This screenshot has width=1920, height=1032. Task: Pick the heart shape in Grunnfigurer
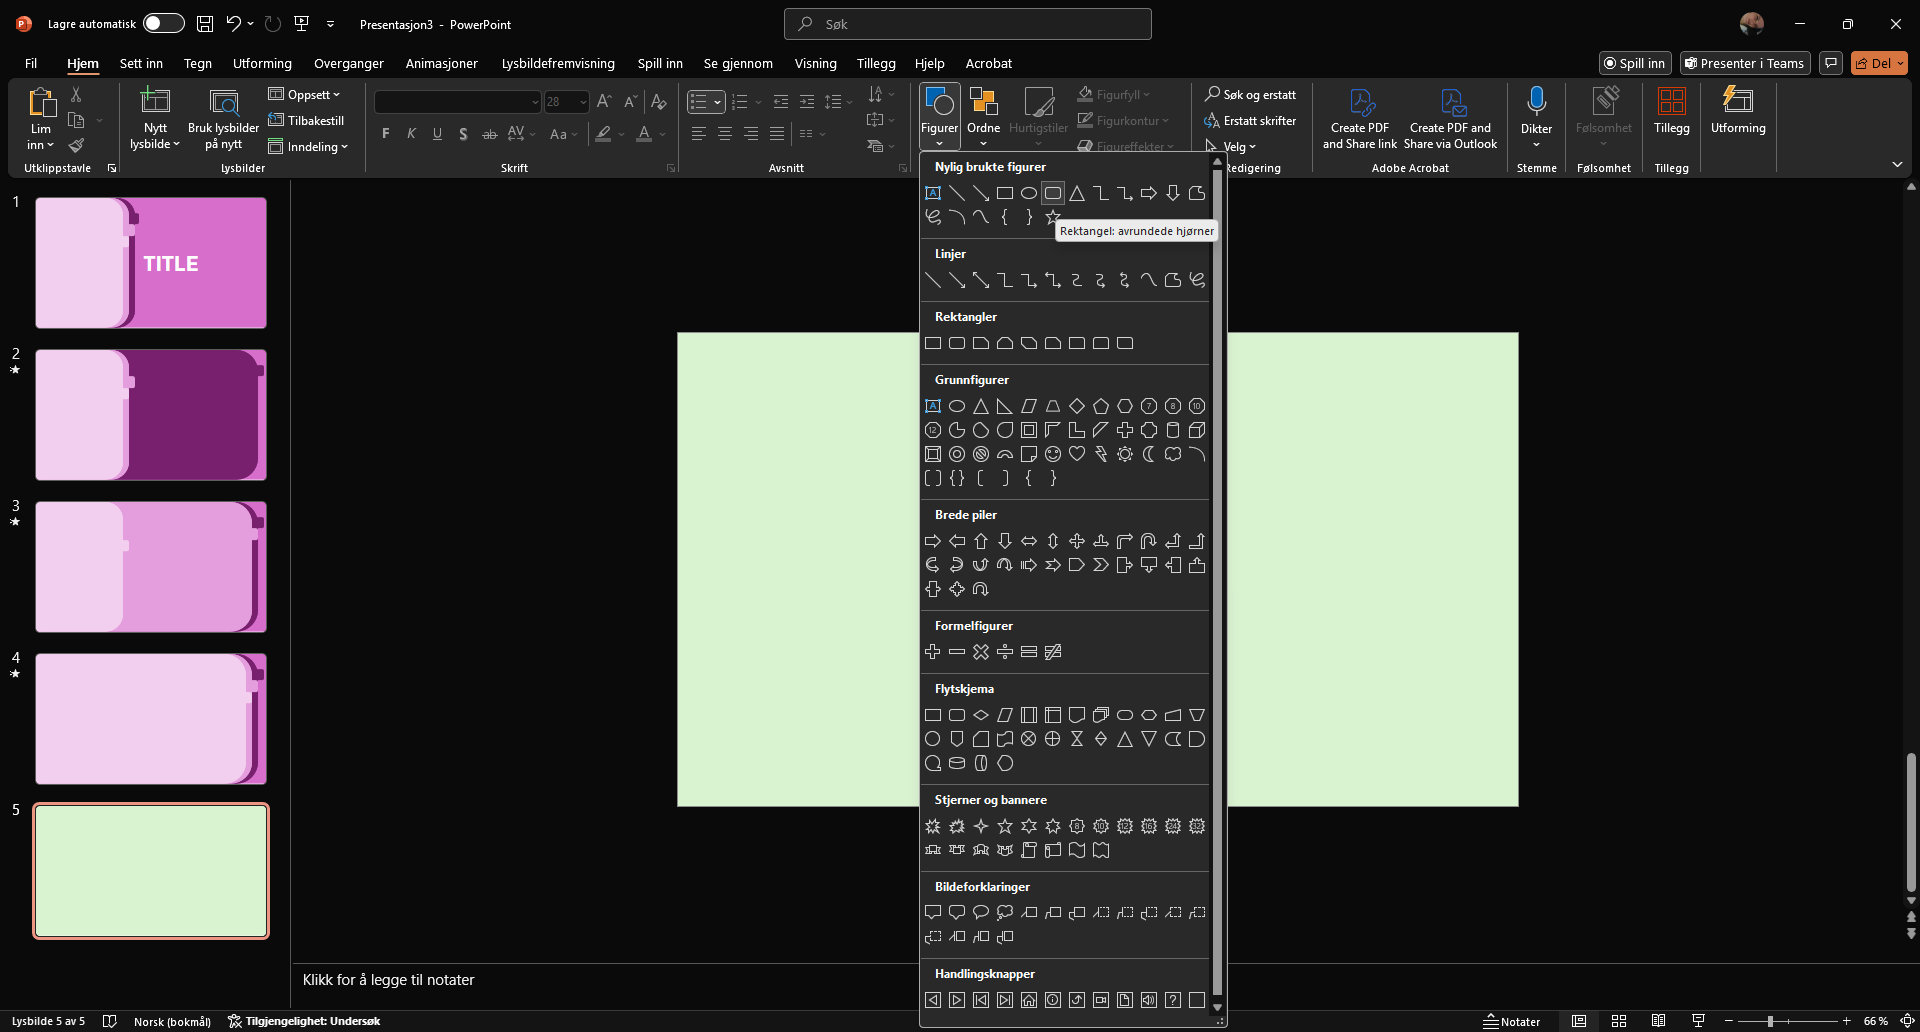tap(1077, 454)
